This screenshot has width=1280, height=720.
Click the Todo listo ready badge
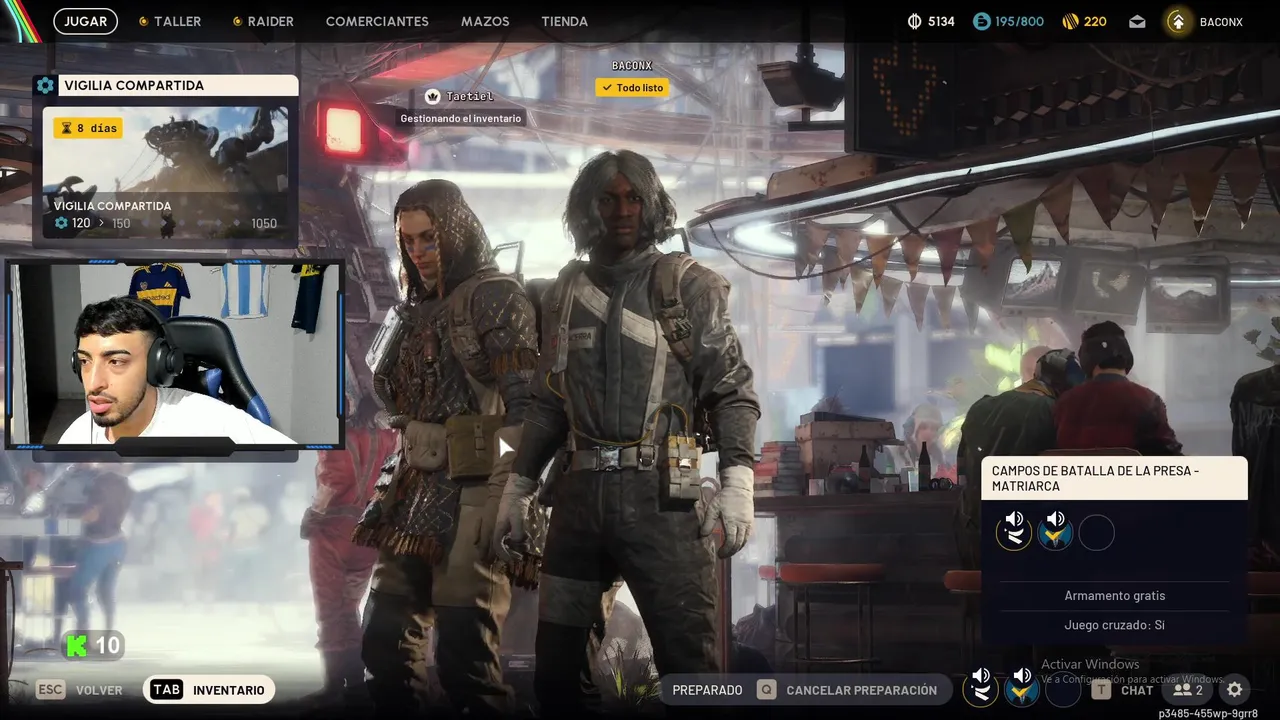tap(632, 88)
